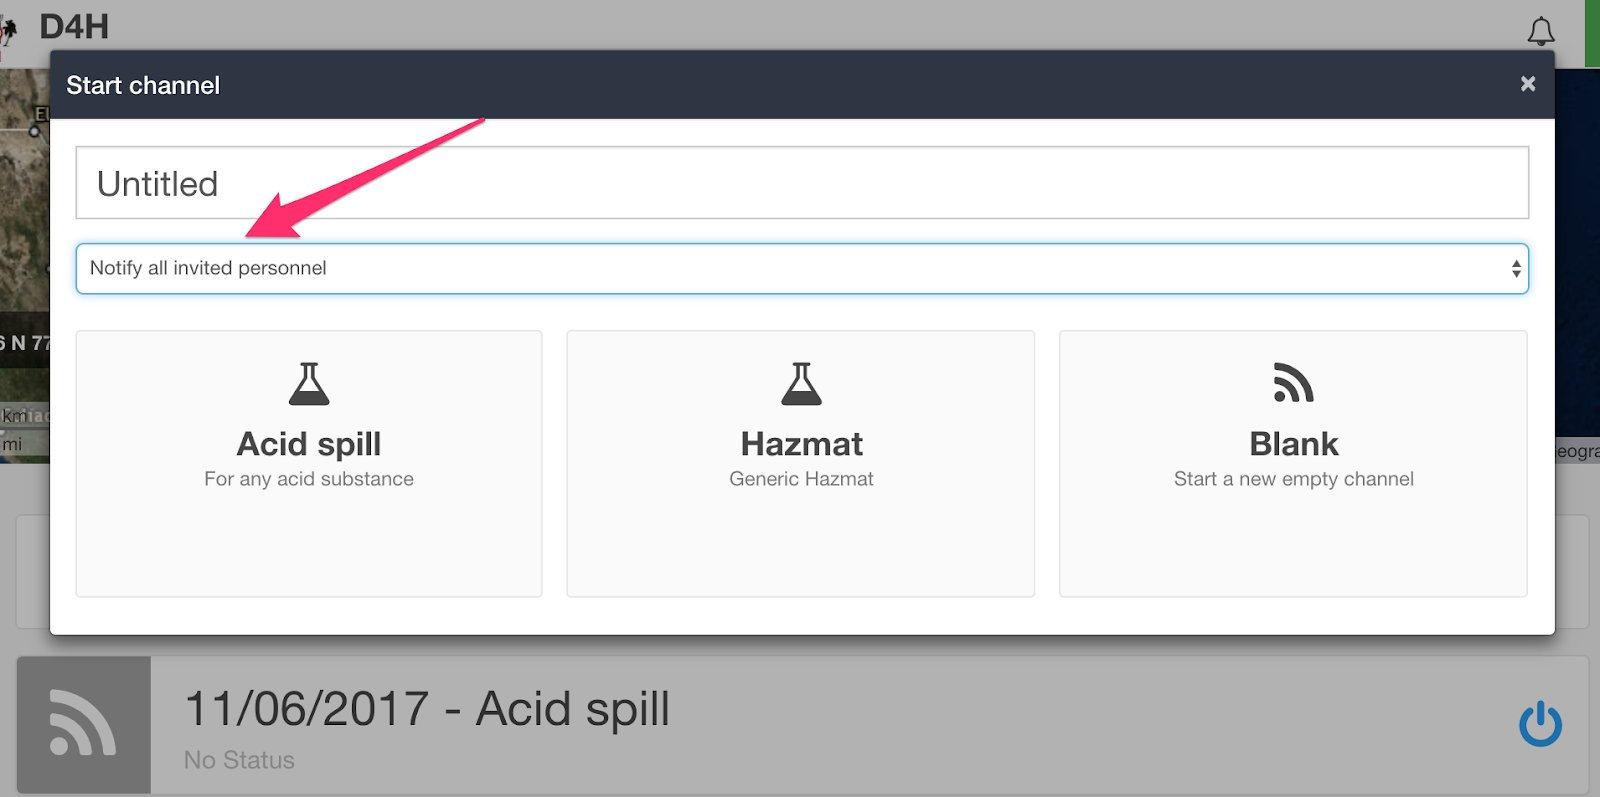Select the Acid spill template title
This screenshot has width=1600, height=797.
[309, 443]
